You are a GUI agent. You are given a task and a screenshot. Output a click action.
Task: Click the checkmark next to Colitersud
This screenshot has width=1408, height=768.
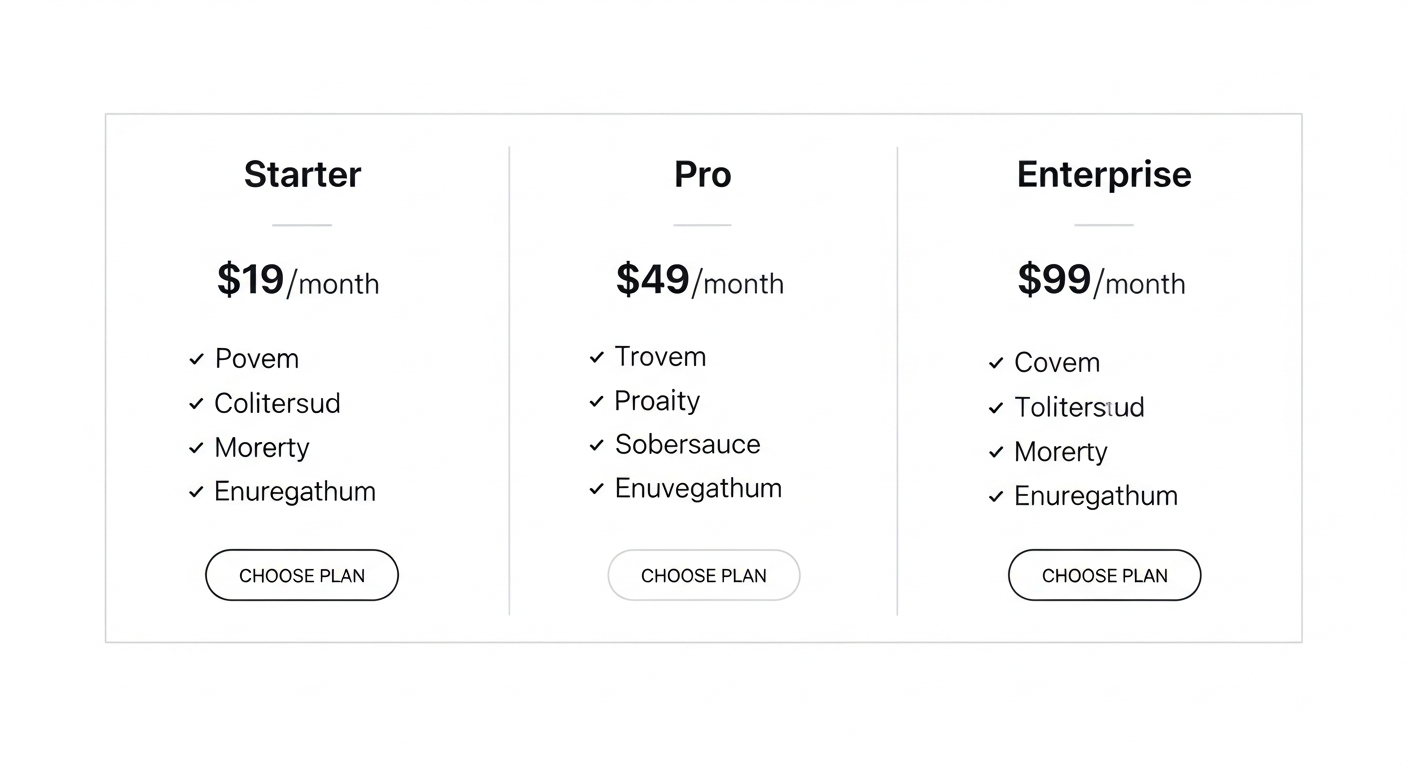tap(196, 403)
